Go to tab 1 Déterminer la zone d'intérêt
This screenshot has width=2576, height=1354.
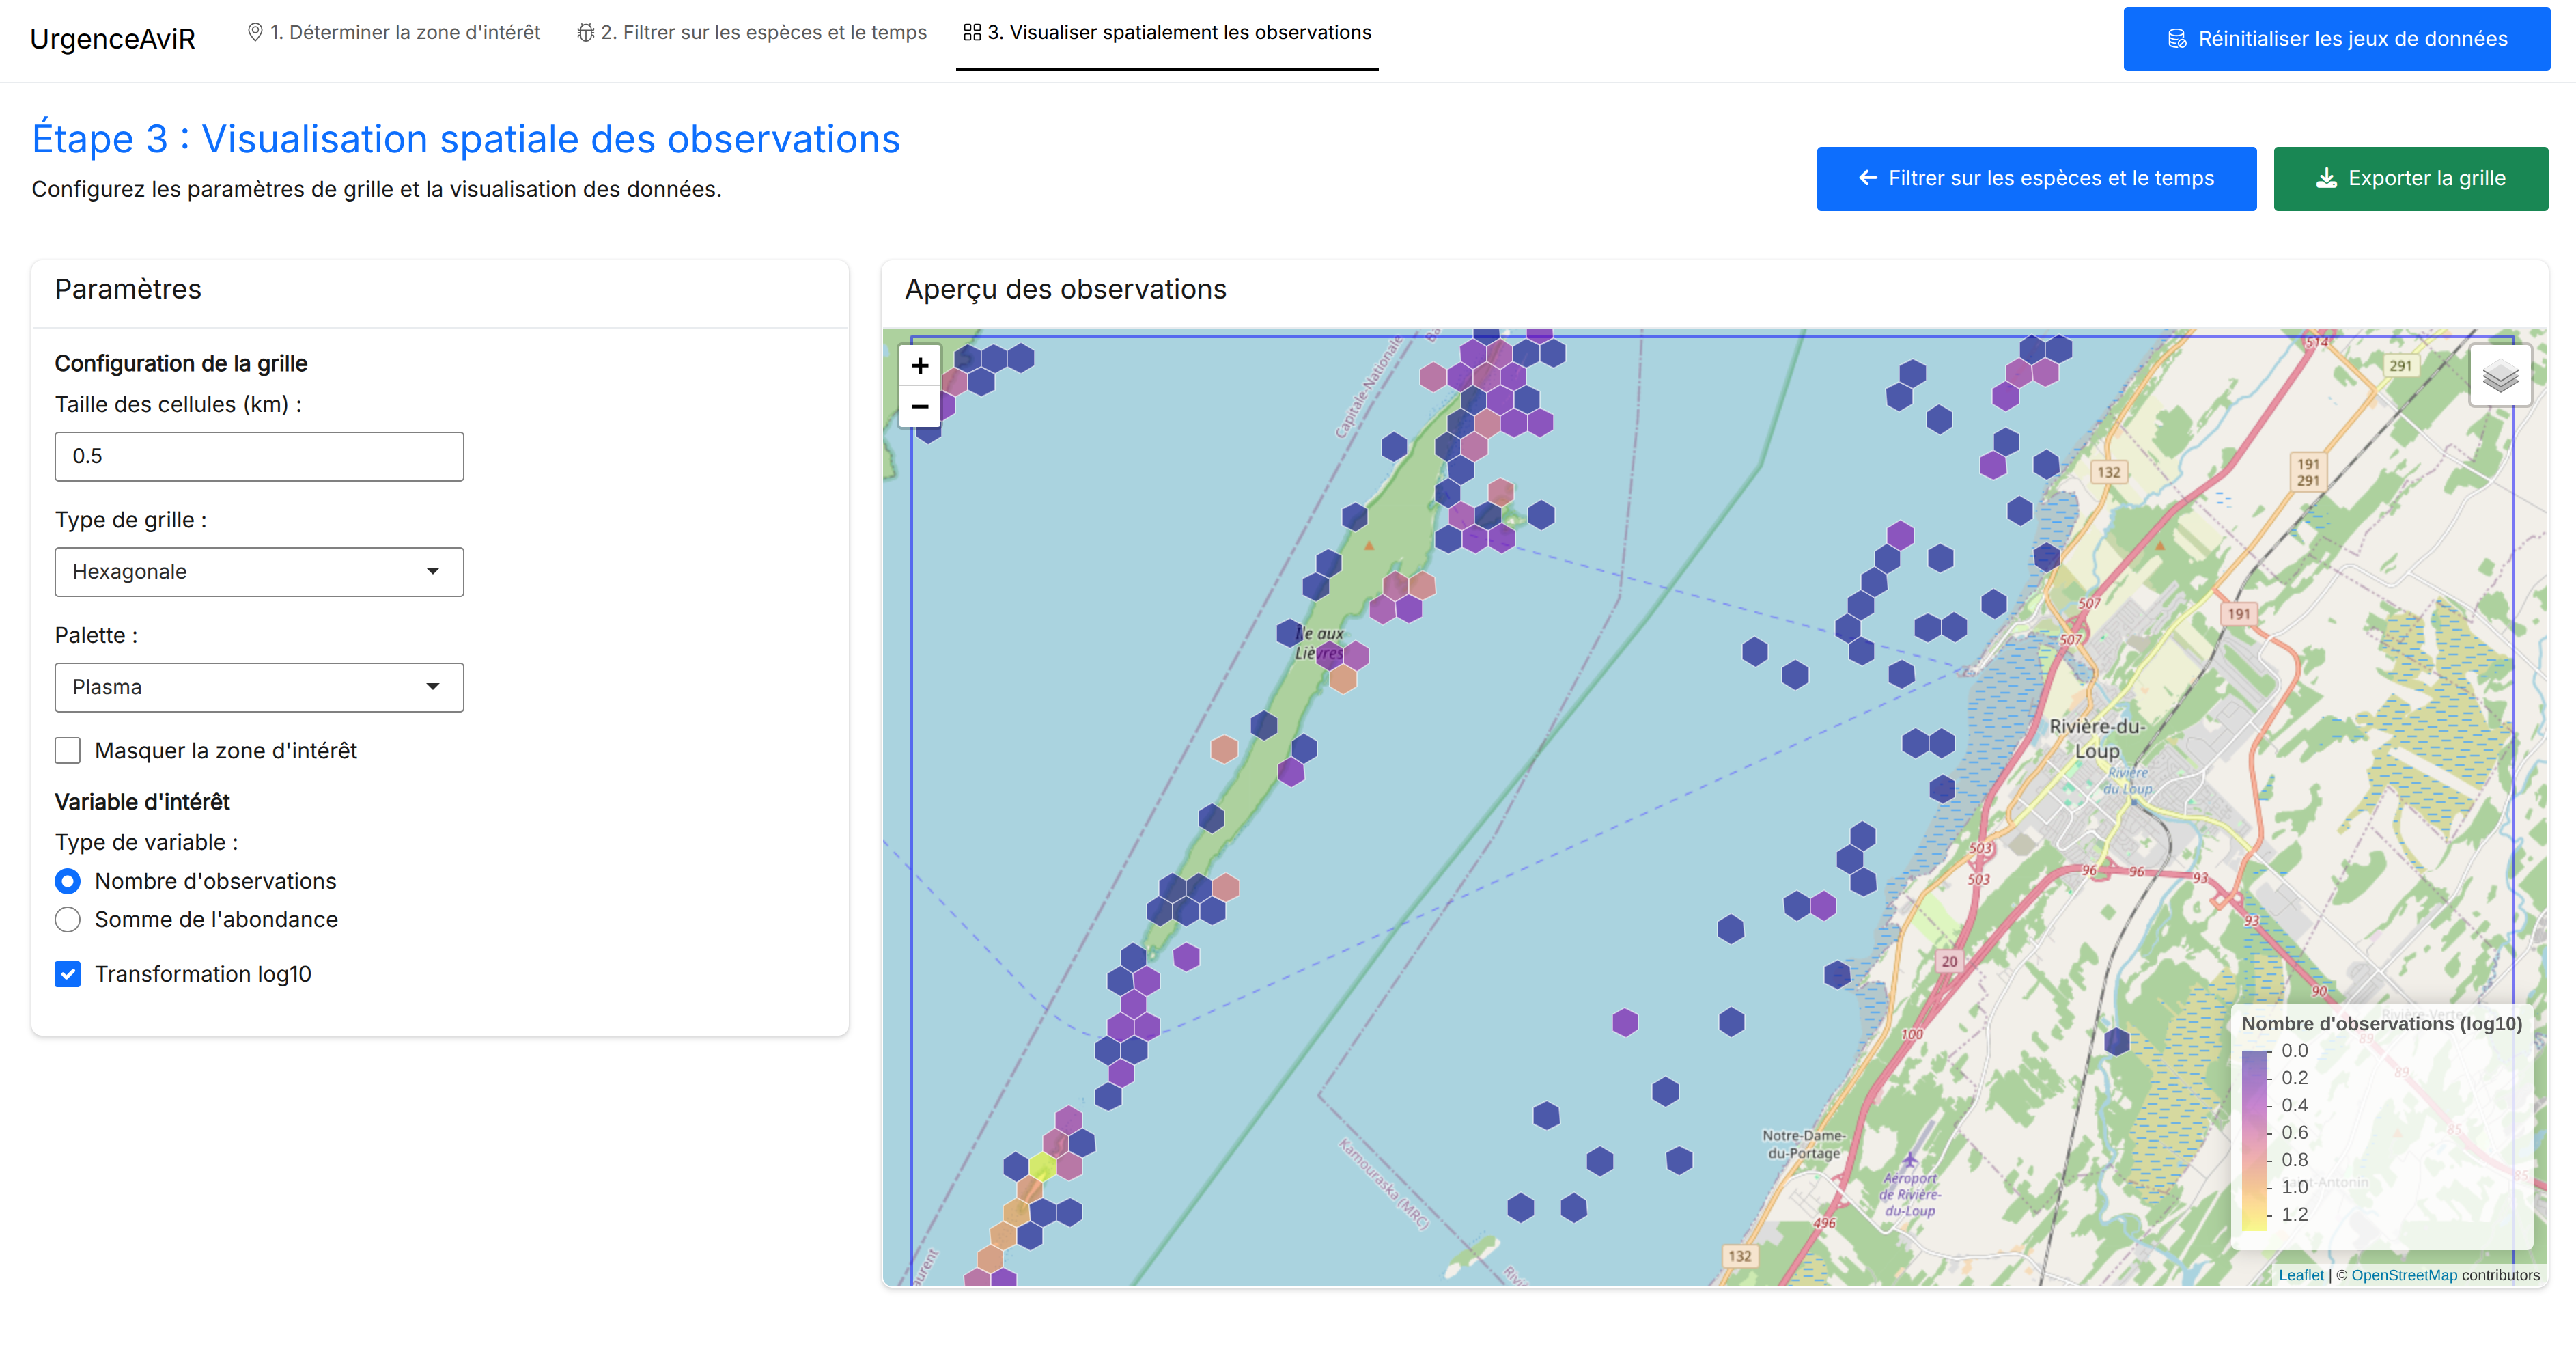[394, 33]
